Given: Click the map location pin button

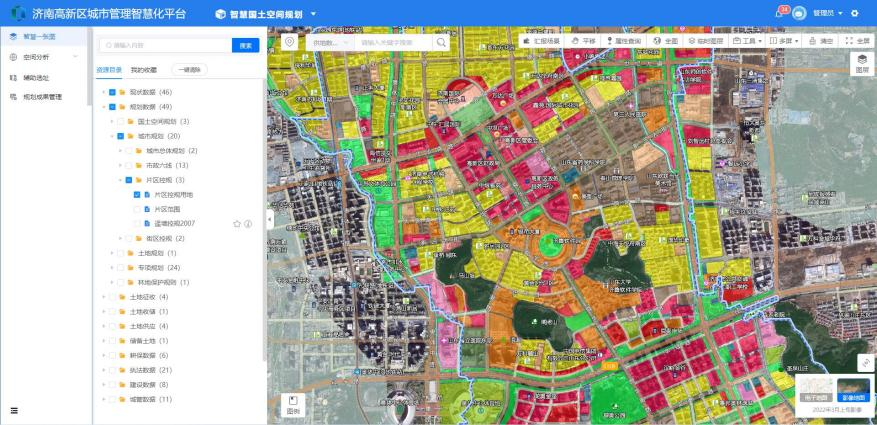Looking at the screenshot, I should 289,42.
